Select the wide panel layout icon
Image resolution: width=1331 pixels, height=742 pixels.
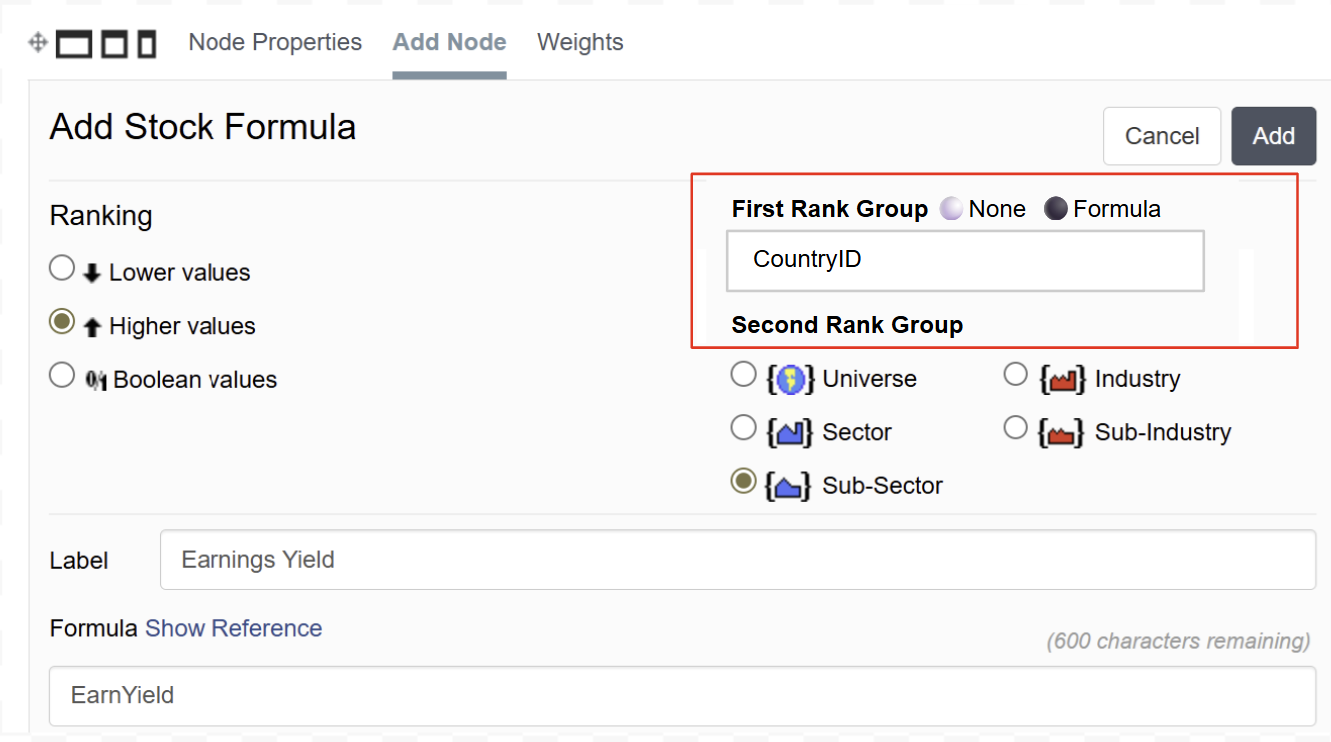pos(74,44)
